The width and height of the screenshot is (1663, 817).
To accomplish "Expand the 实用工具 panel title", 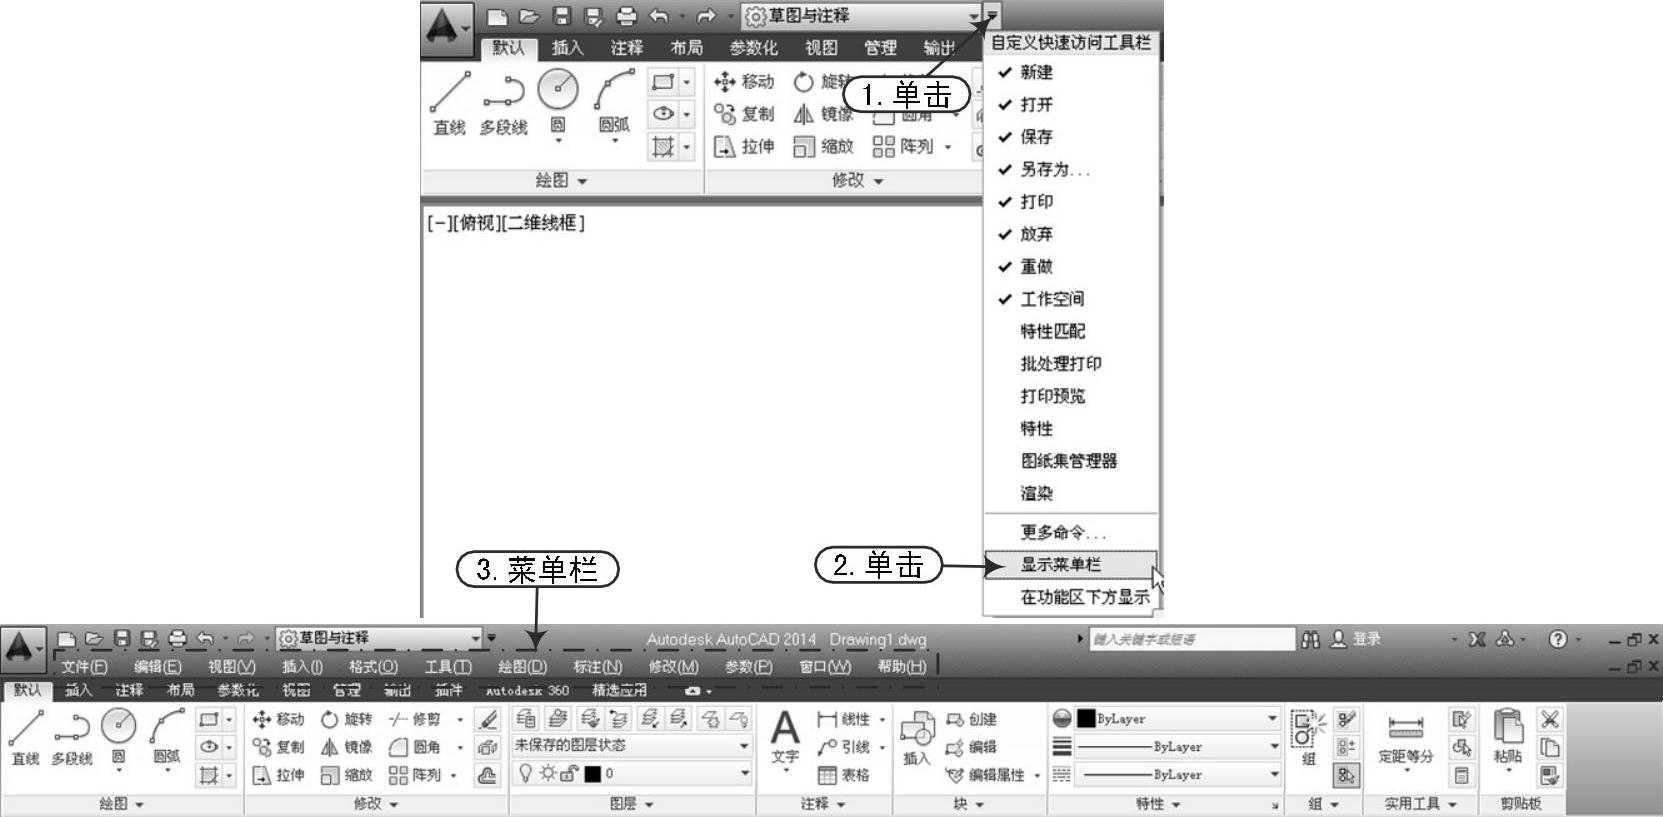I will pos(1421,804).
